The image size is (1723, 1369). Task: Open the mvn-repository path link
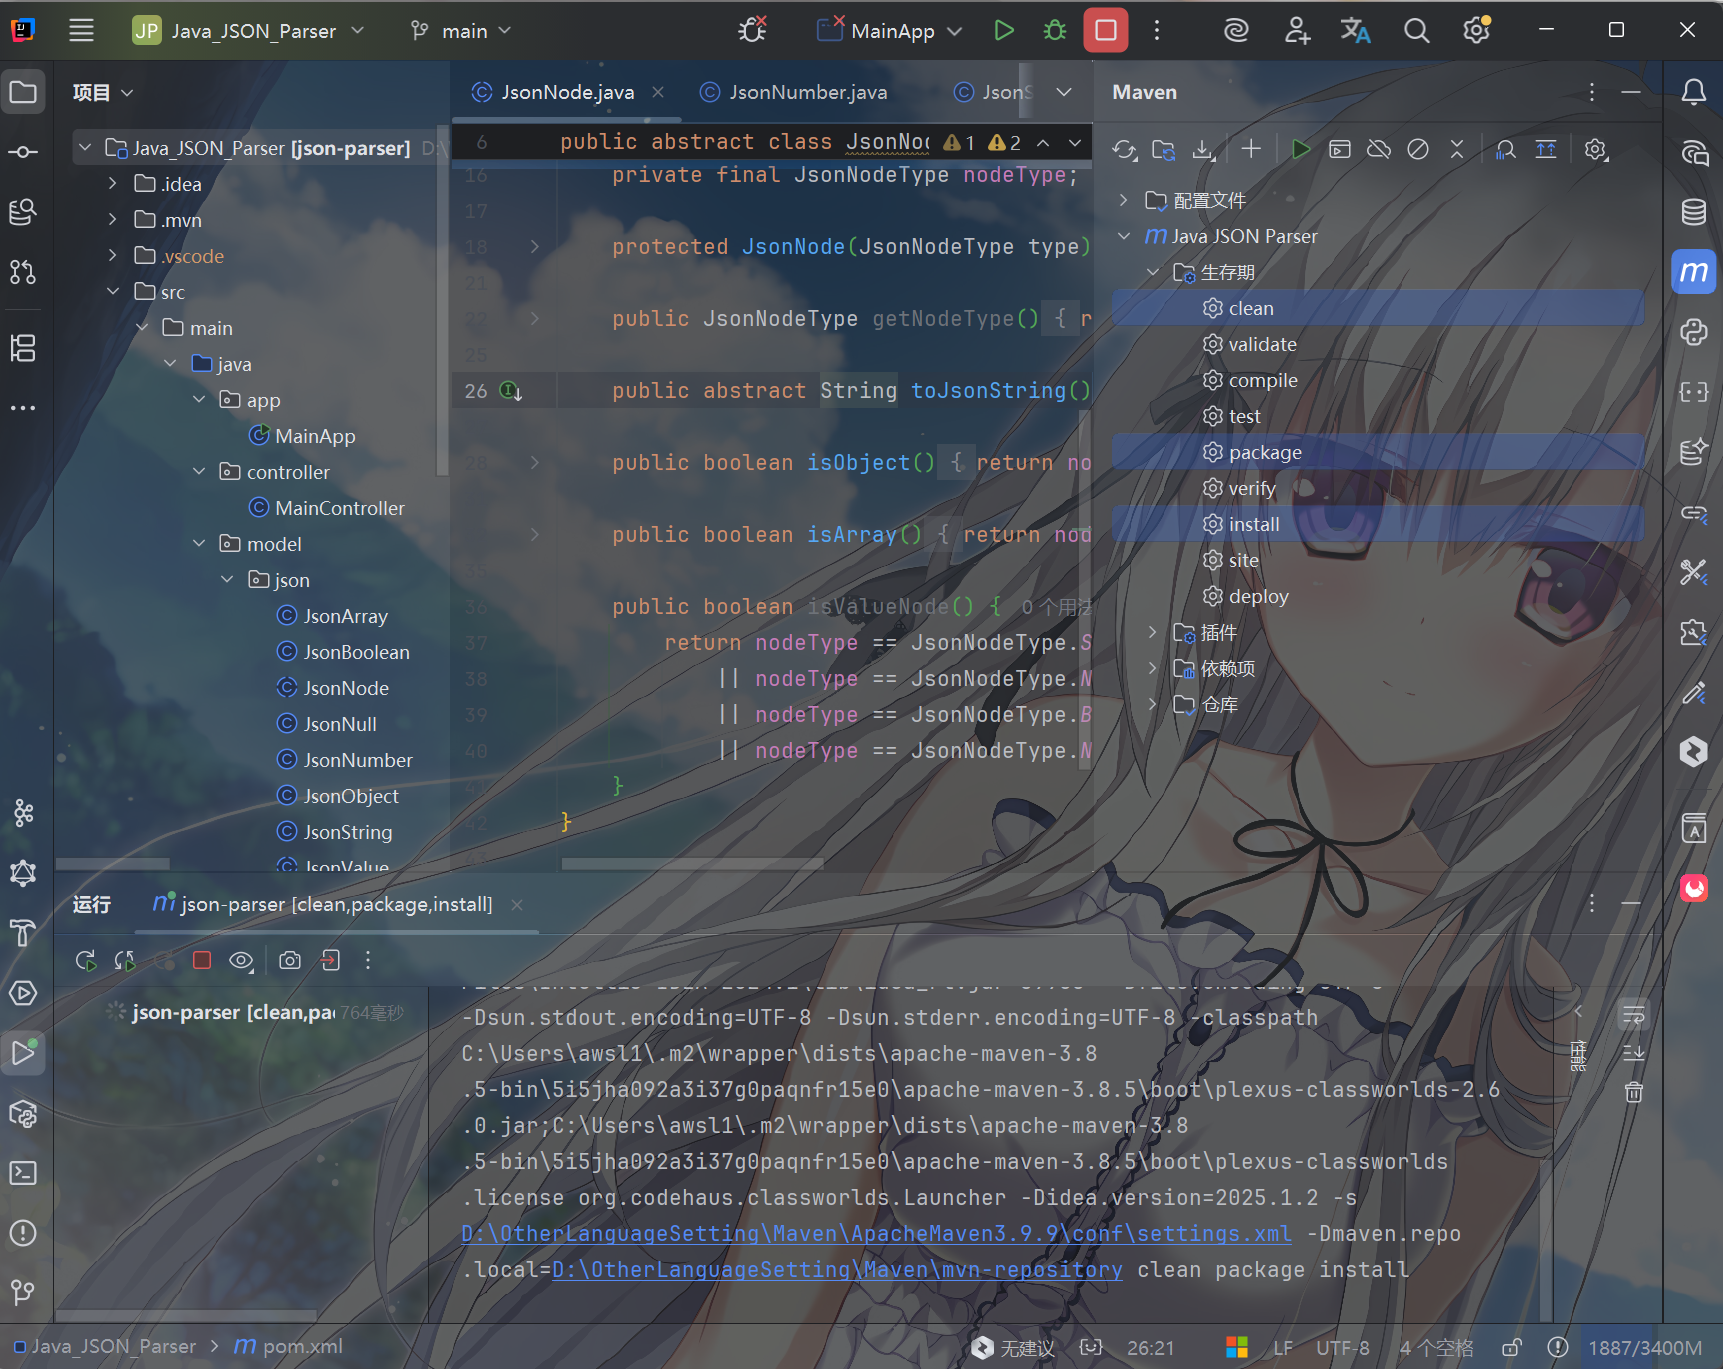(x=837, y=1270)
